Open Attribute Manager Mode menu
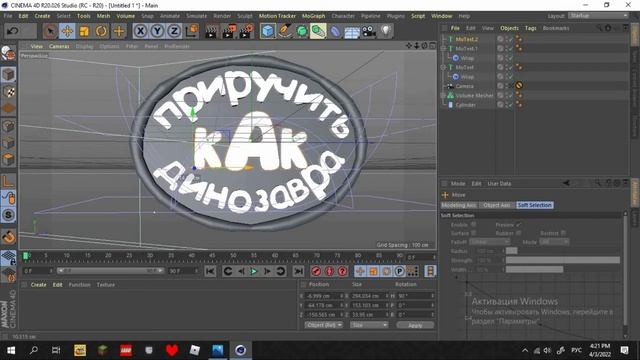 (x=458, y=184)
